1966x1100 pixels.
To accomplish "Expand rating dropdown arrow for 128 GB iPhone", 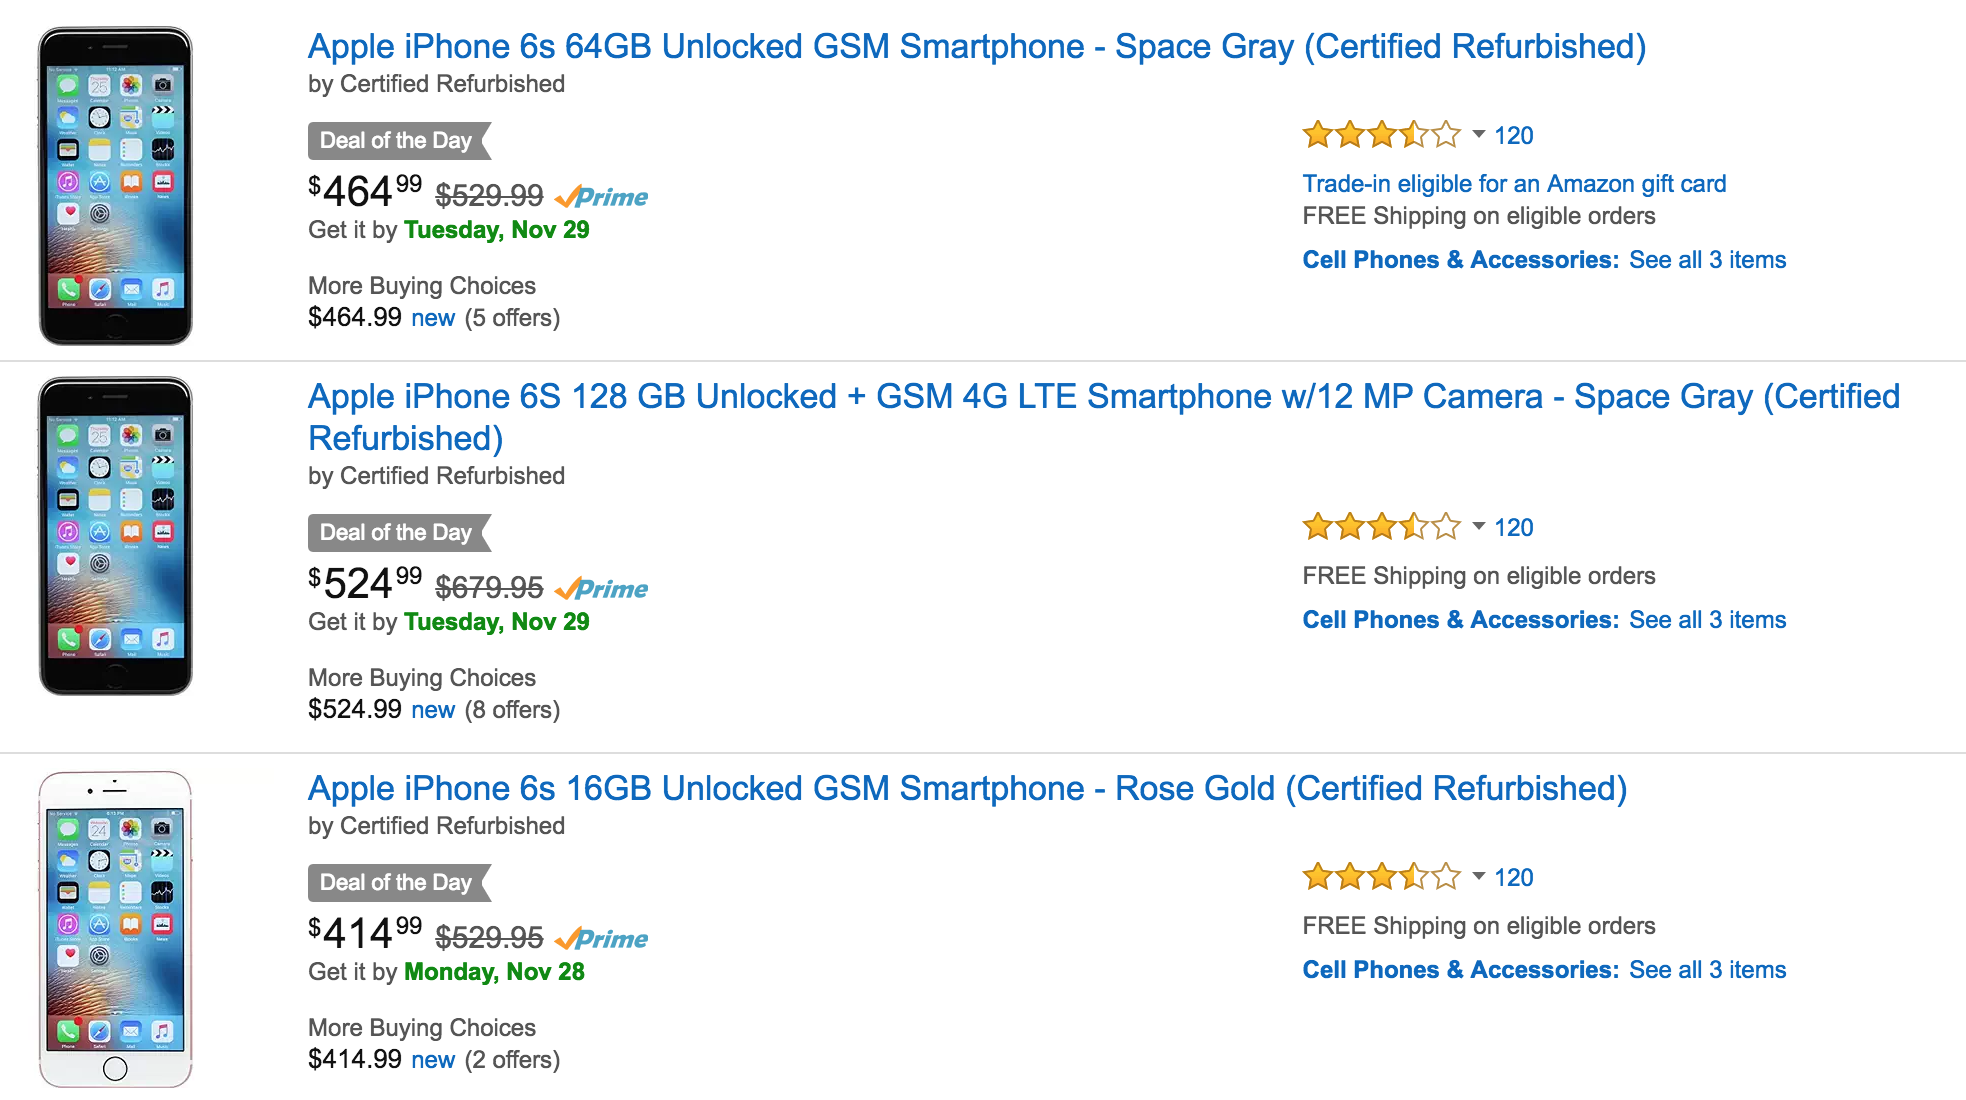I will click(x=1478, y=526).
